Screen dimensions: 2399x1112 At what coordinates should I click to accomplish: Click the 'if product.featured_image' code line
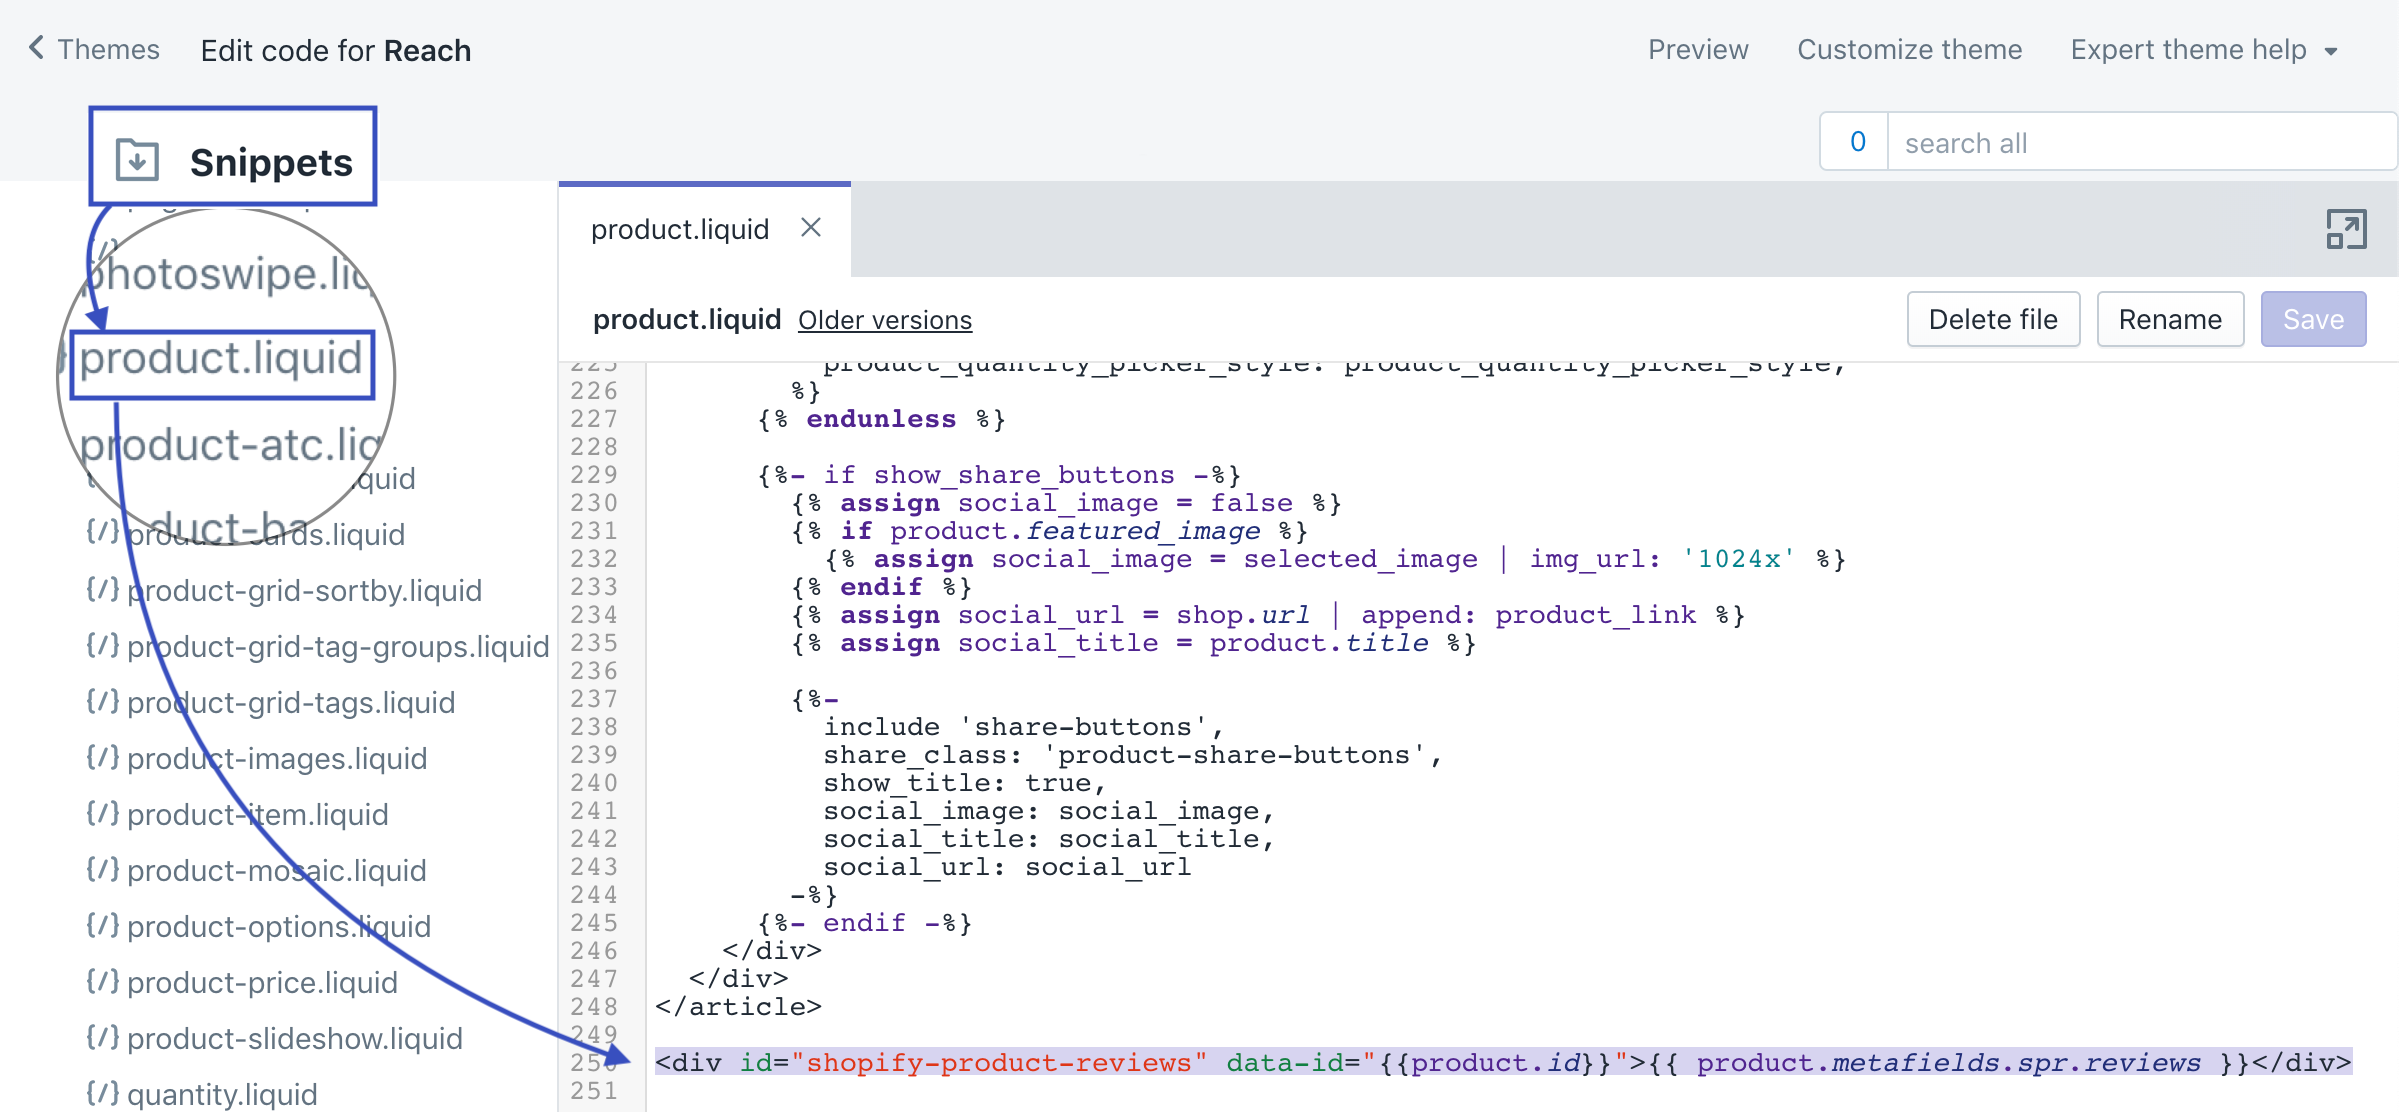[1049, 531]
